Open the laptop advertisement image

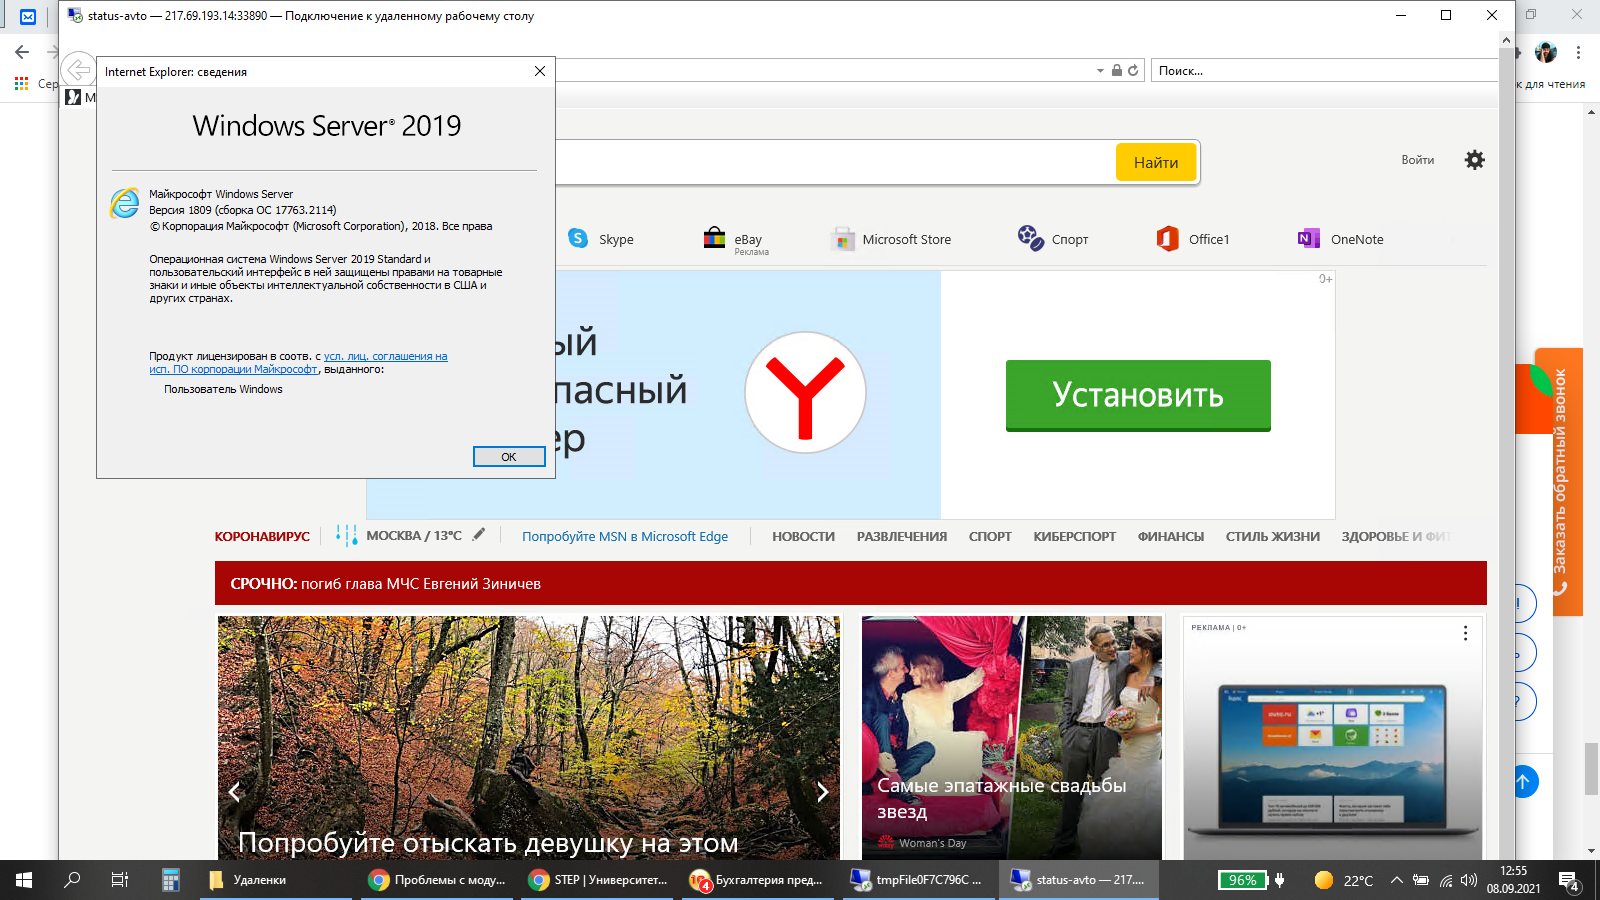coord(1331,758)
